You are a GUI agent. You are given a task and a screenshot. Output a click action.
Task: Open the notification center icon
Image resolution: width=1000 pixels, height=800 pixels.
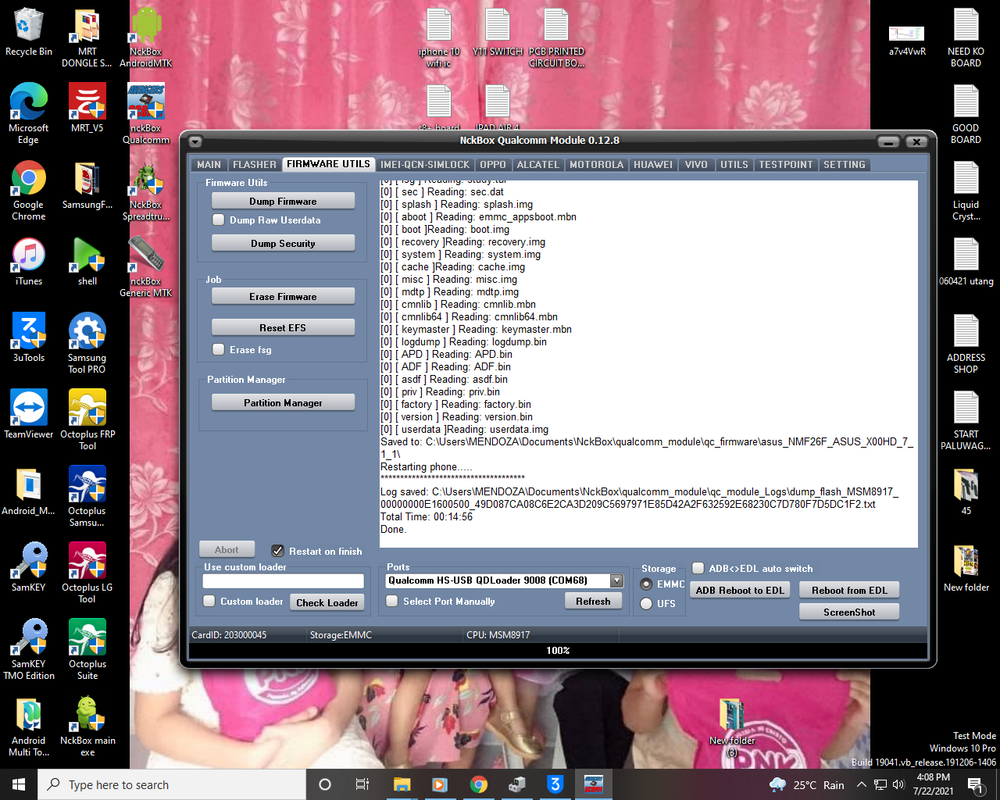point(974,785)
